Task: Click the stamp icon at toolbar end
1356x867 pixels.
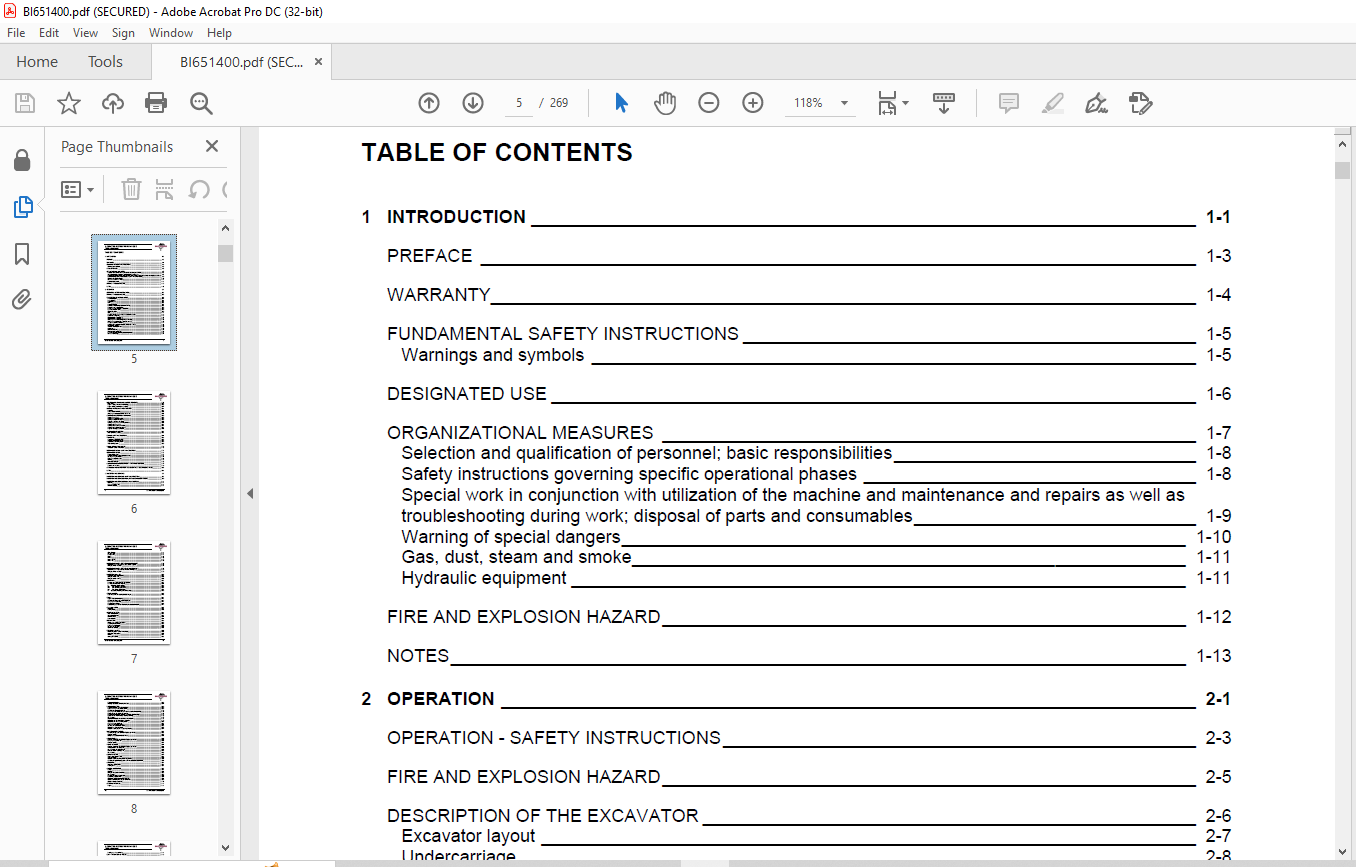Action: pos(1140,103)
